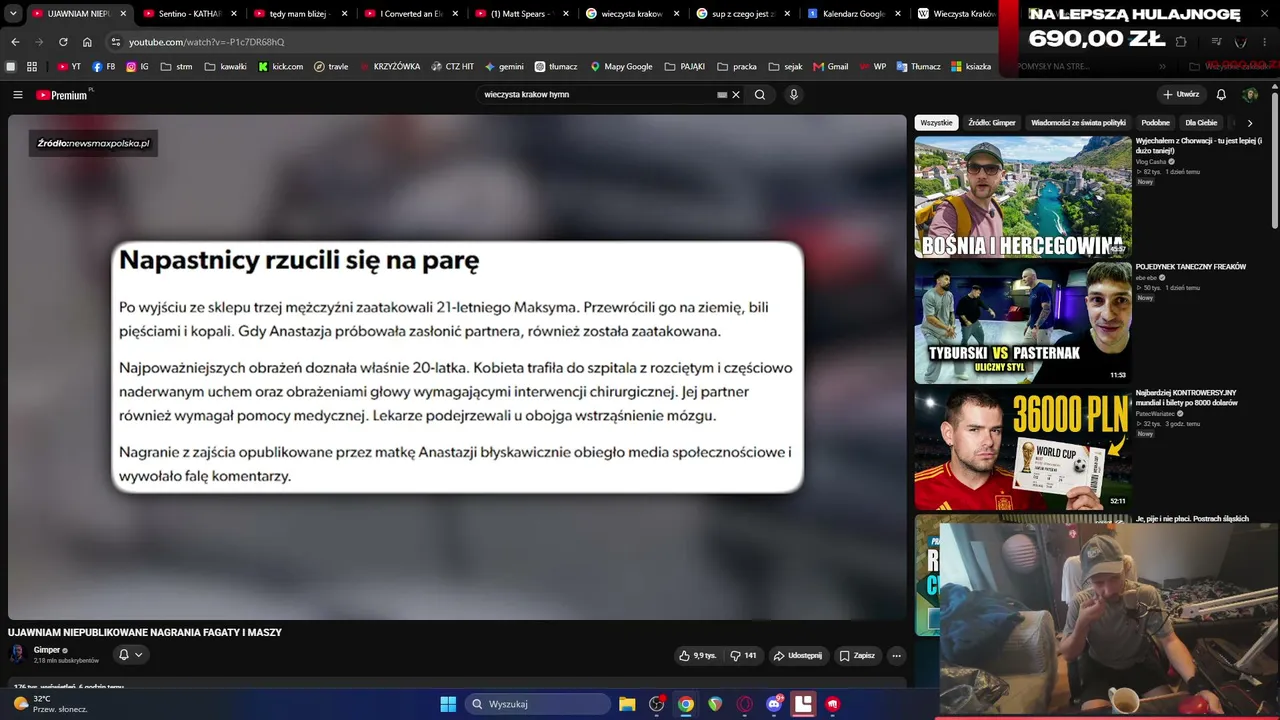This screenshot has height=720, width=1280.
Task: Open the Gimper channel avatar
Action: tap(17, 654)
